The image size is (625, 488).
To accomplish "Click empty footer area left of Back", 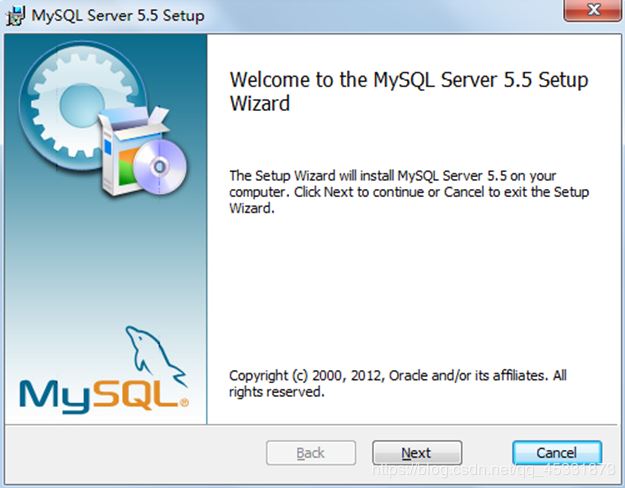I will pyautogui.click(x=130, y=453).
